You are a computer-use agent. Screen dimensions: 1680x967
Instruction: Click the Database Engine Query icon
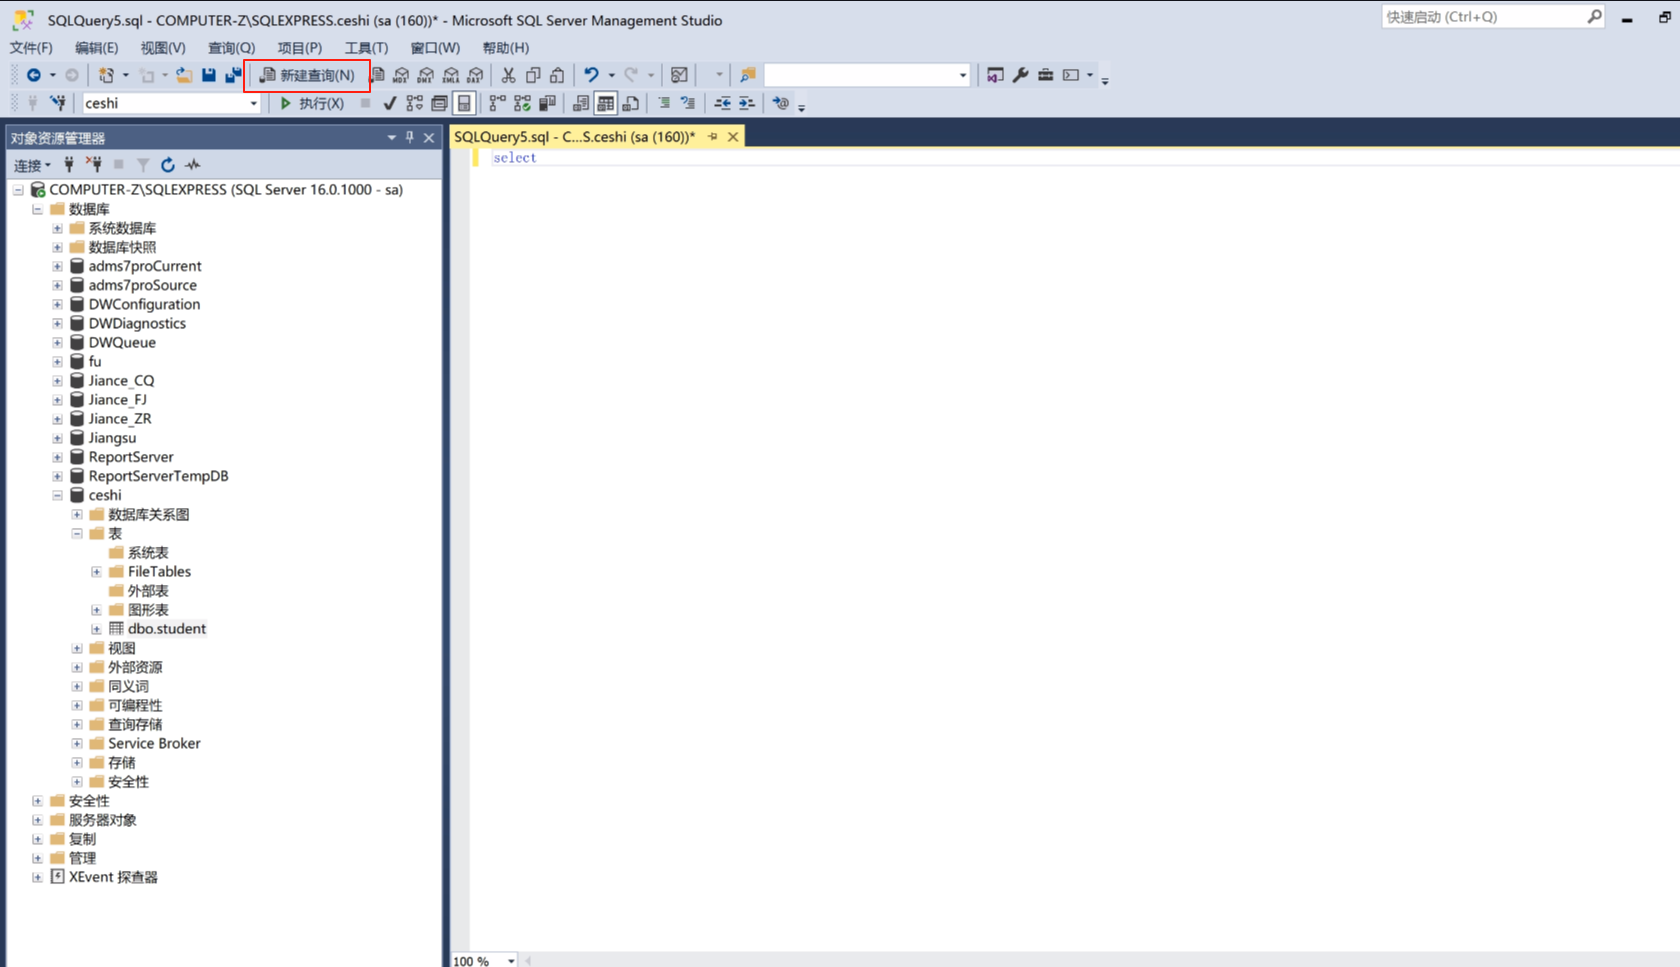pos(377,75)
